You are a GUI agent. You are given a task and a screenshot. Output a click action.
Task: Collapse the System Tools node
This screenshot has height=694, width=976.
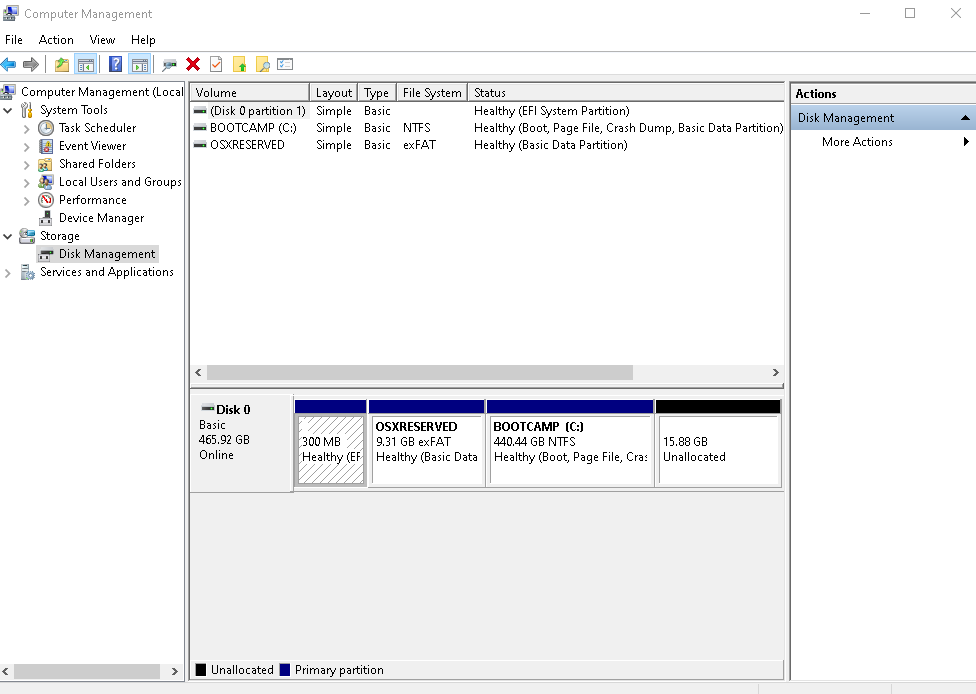8,110
